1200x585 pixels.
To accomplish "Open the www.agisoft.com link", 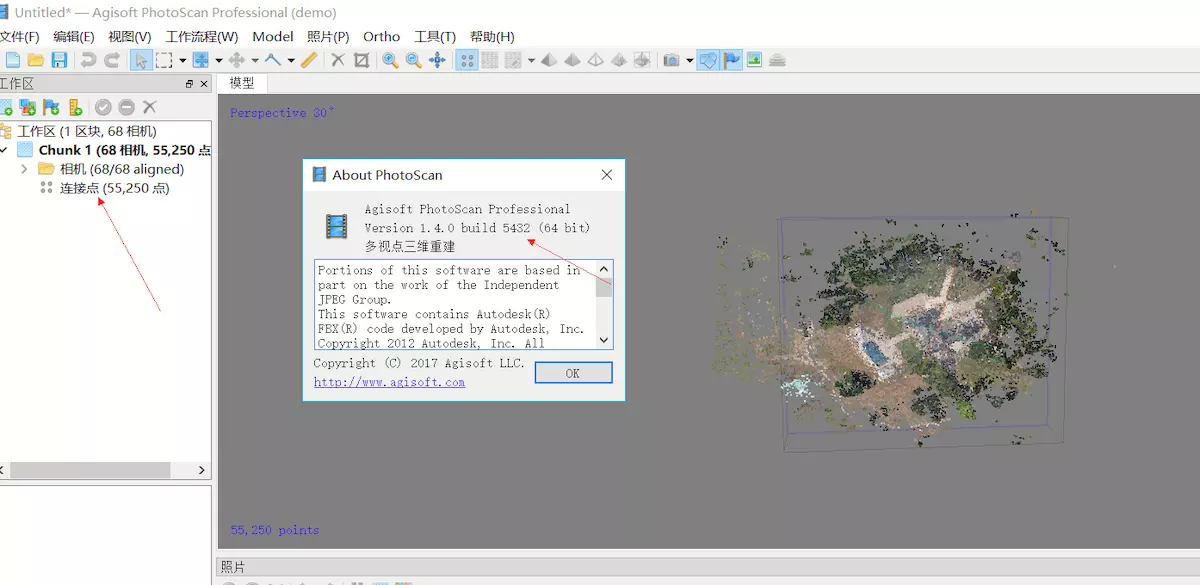I will [389, 382].
